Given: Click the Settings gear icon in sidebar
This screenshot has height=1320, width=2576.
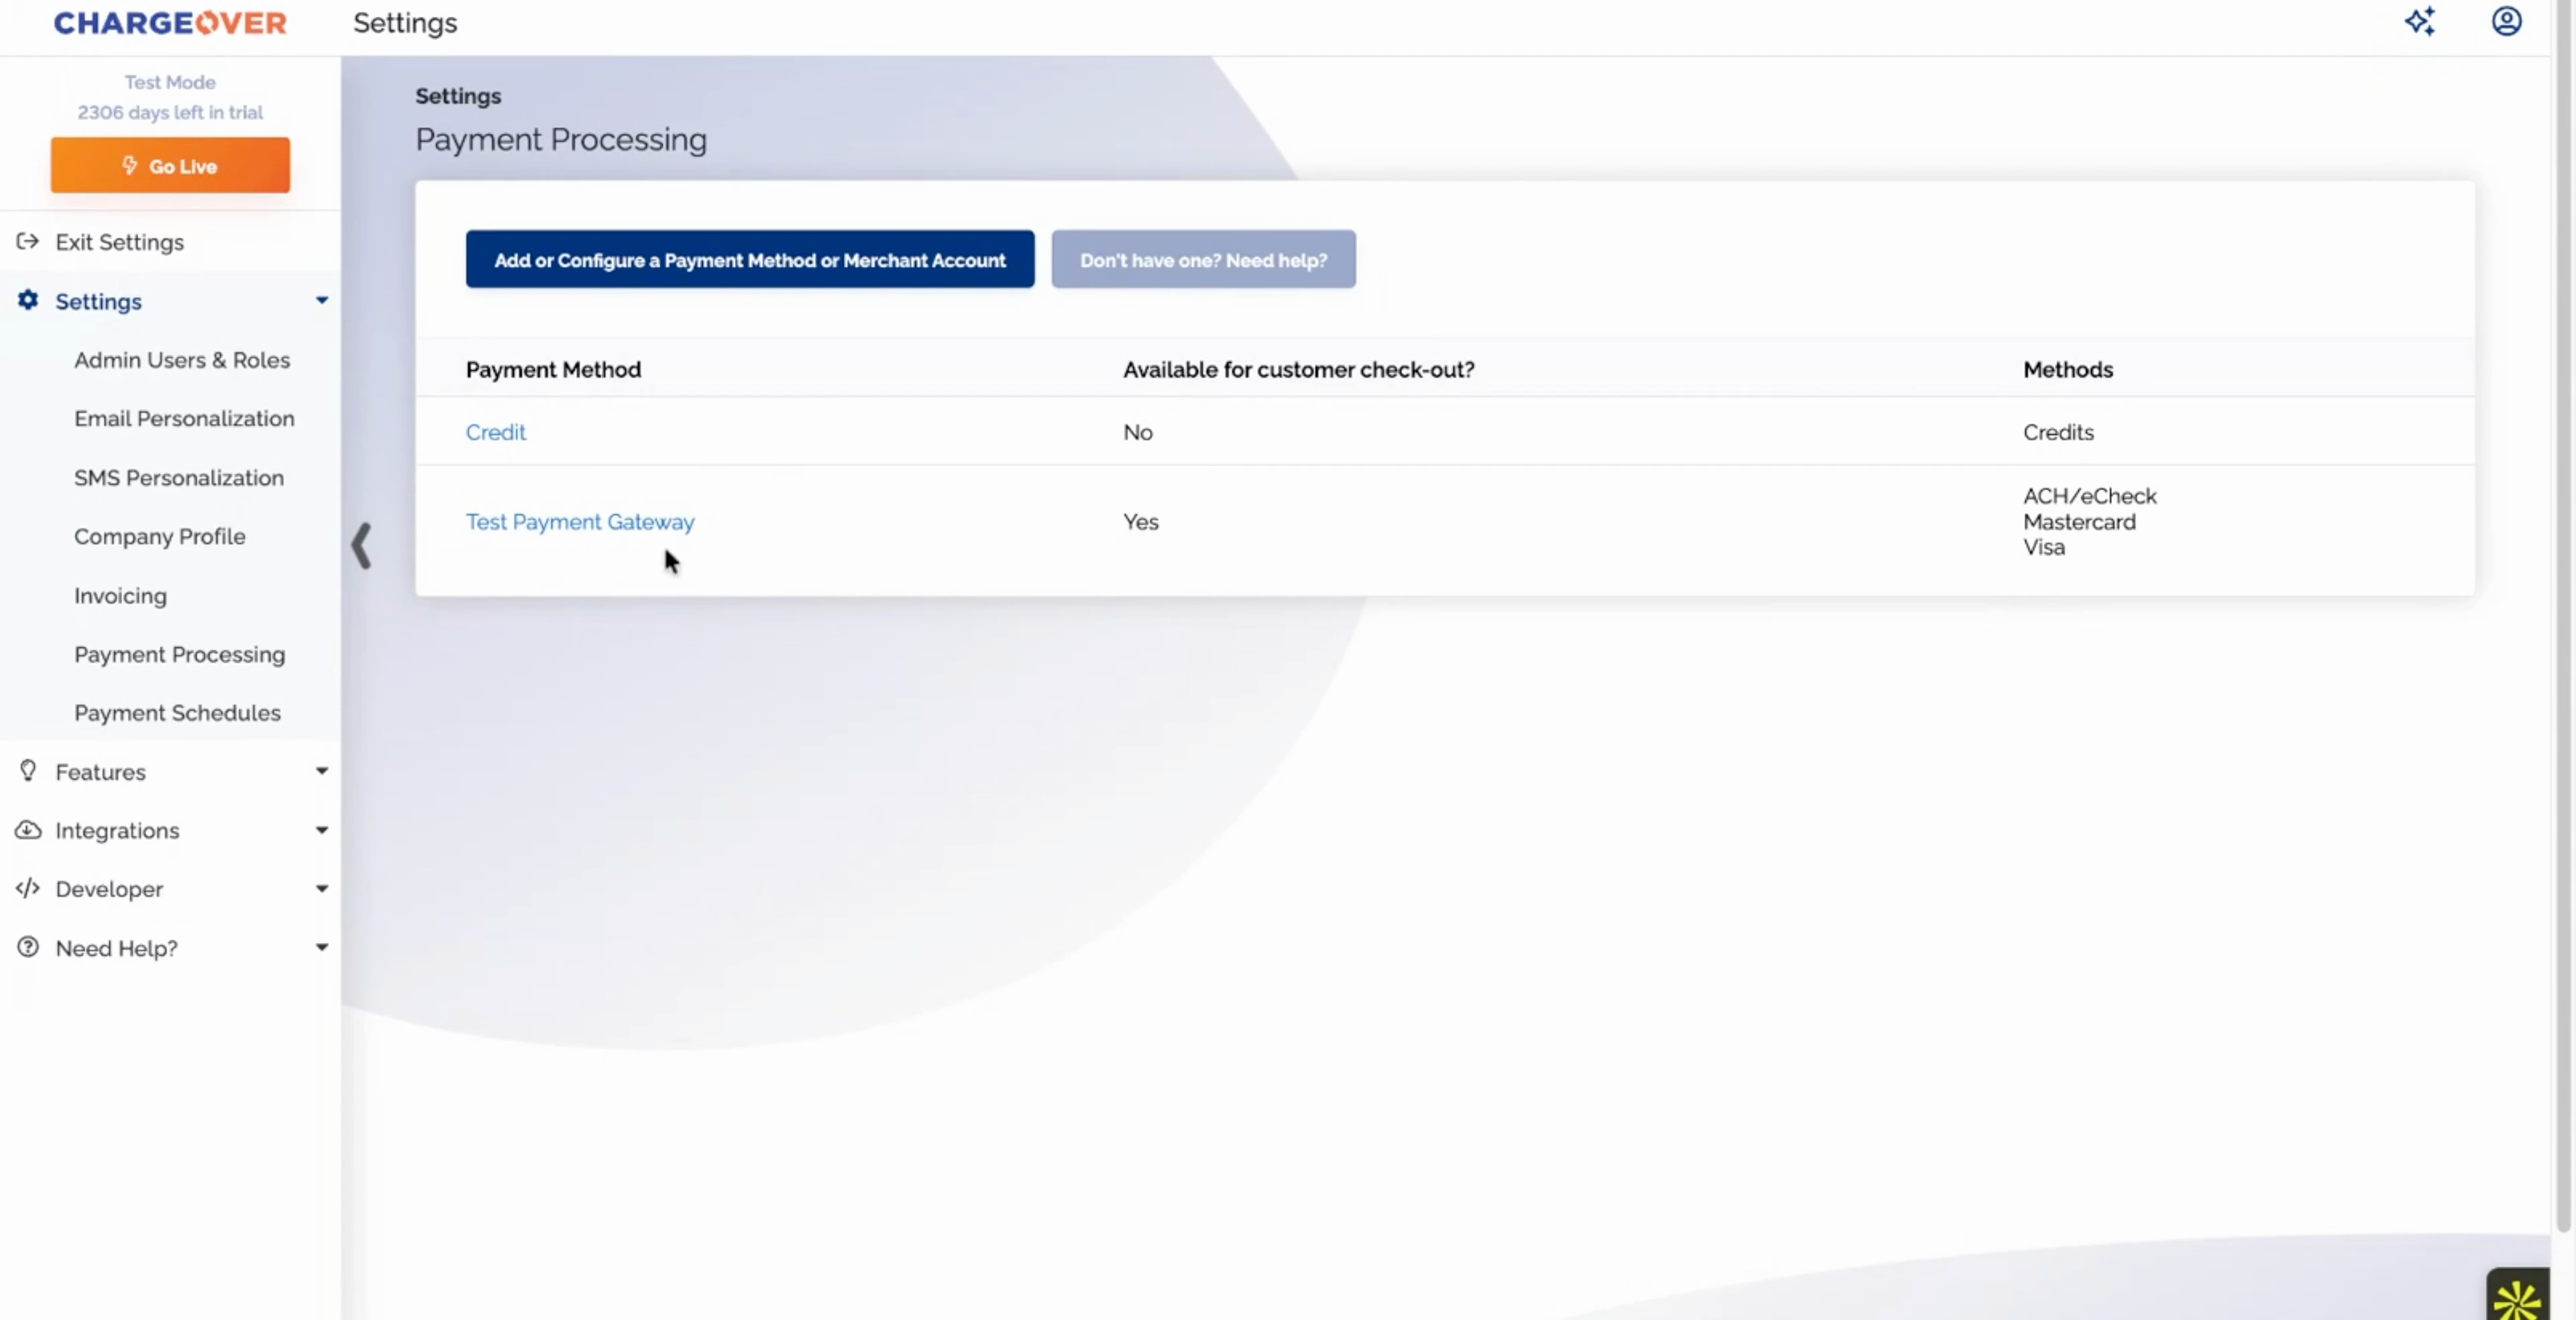Looking at the screenshot, I should [28, 300].
